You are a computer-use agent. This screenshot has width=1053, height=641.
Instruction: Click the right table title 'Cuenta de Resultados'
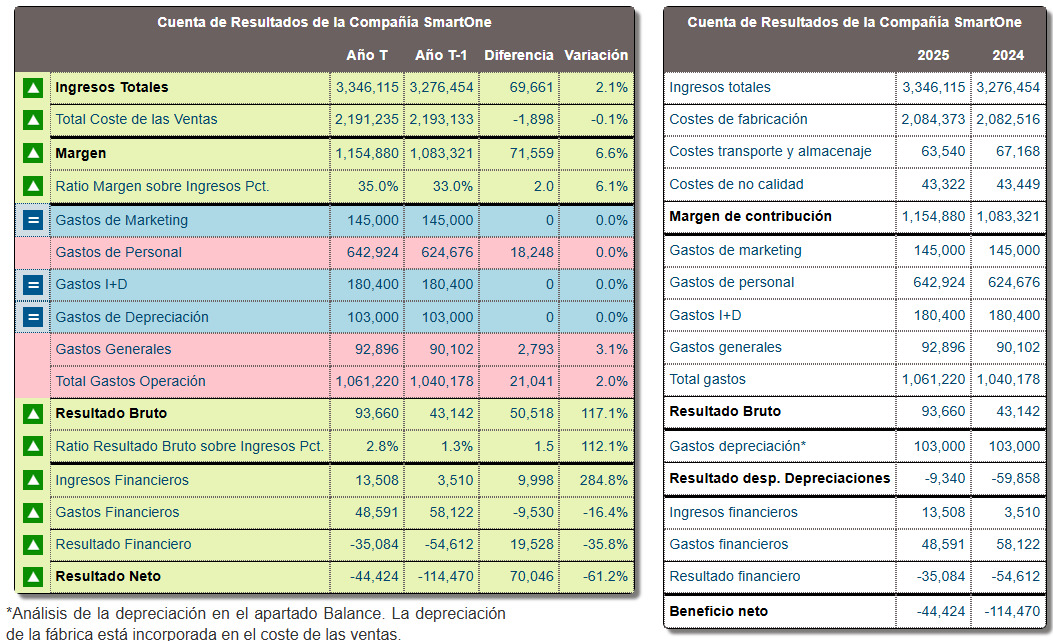pyautogui.click(x=854, y=22)
